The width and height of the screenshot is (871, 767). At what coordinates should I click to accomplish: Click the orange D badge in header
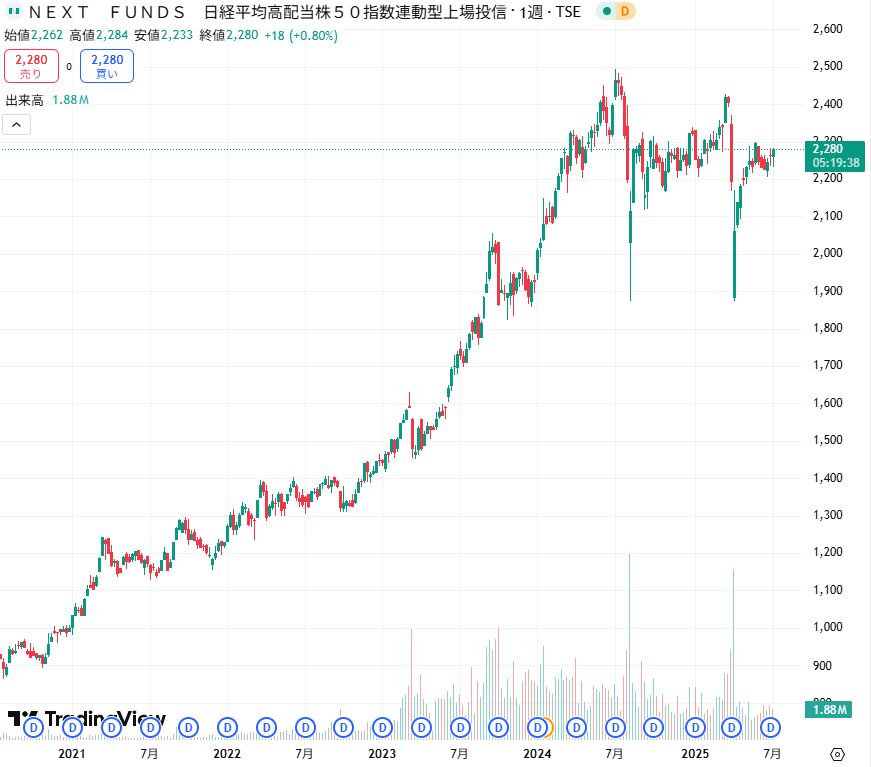pyautogui.click(x=624, y=12)
